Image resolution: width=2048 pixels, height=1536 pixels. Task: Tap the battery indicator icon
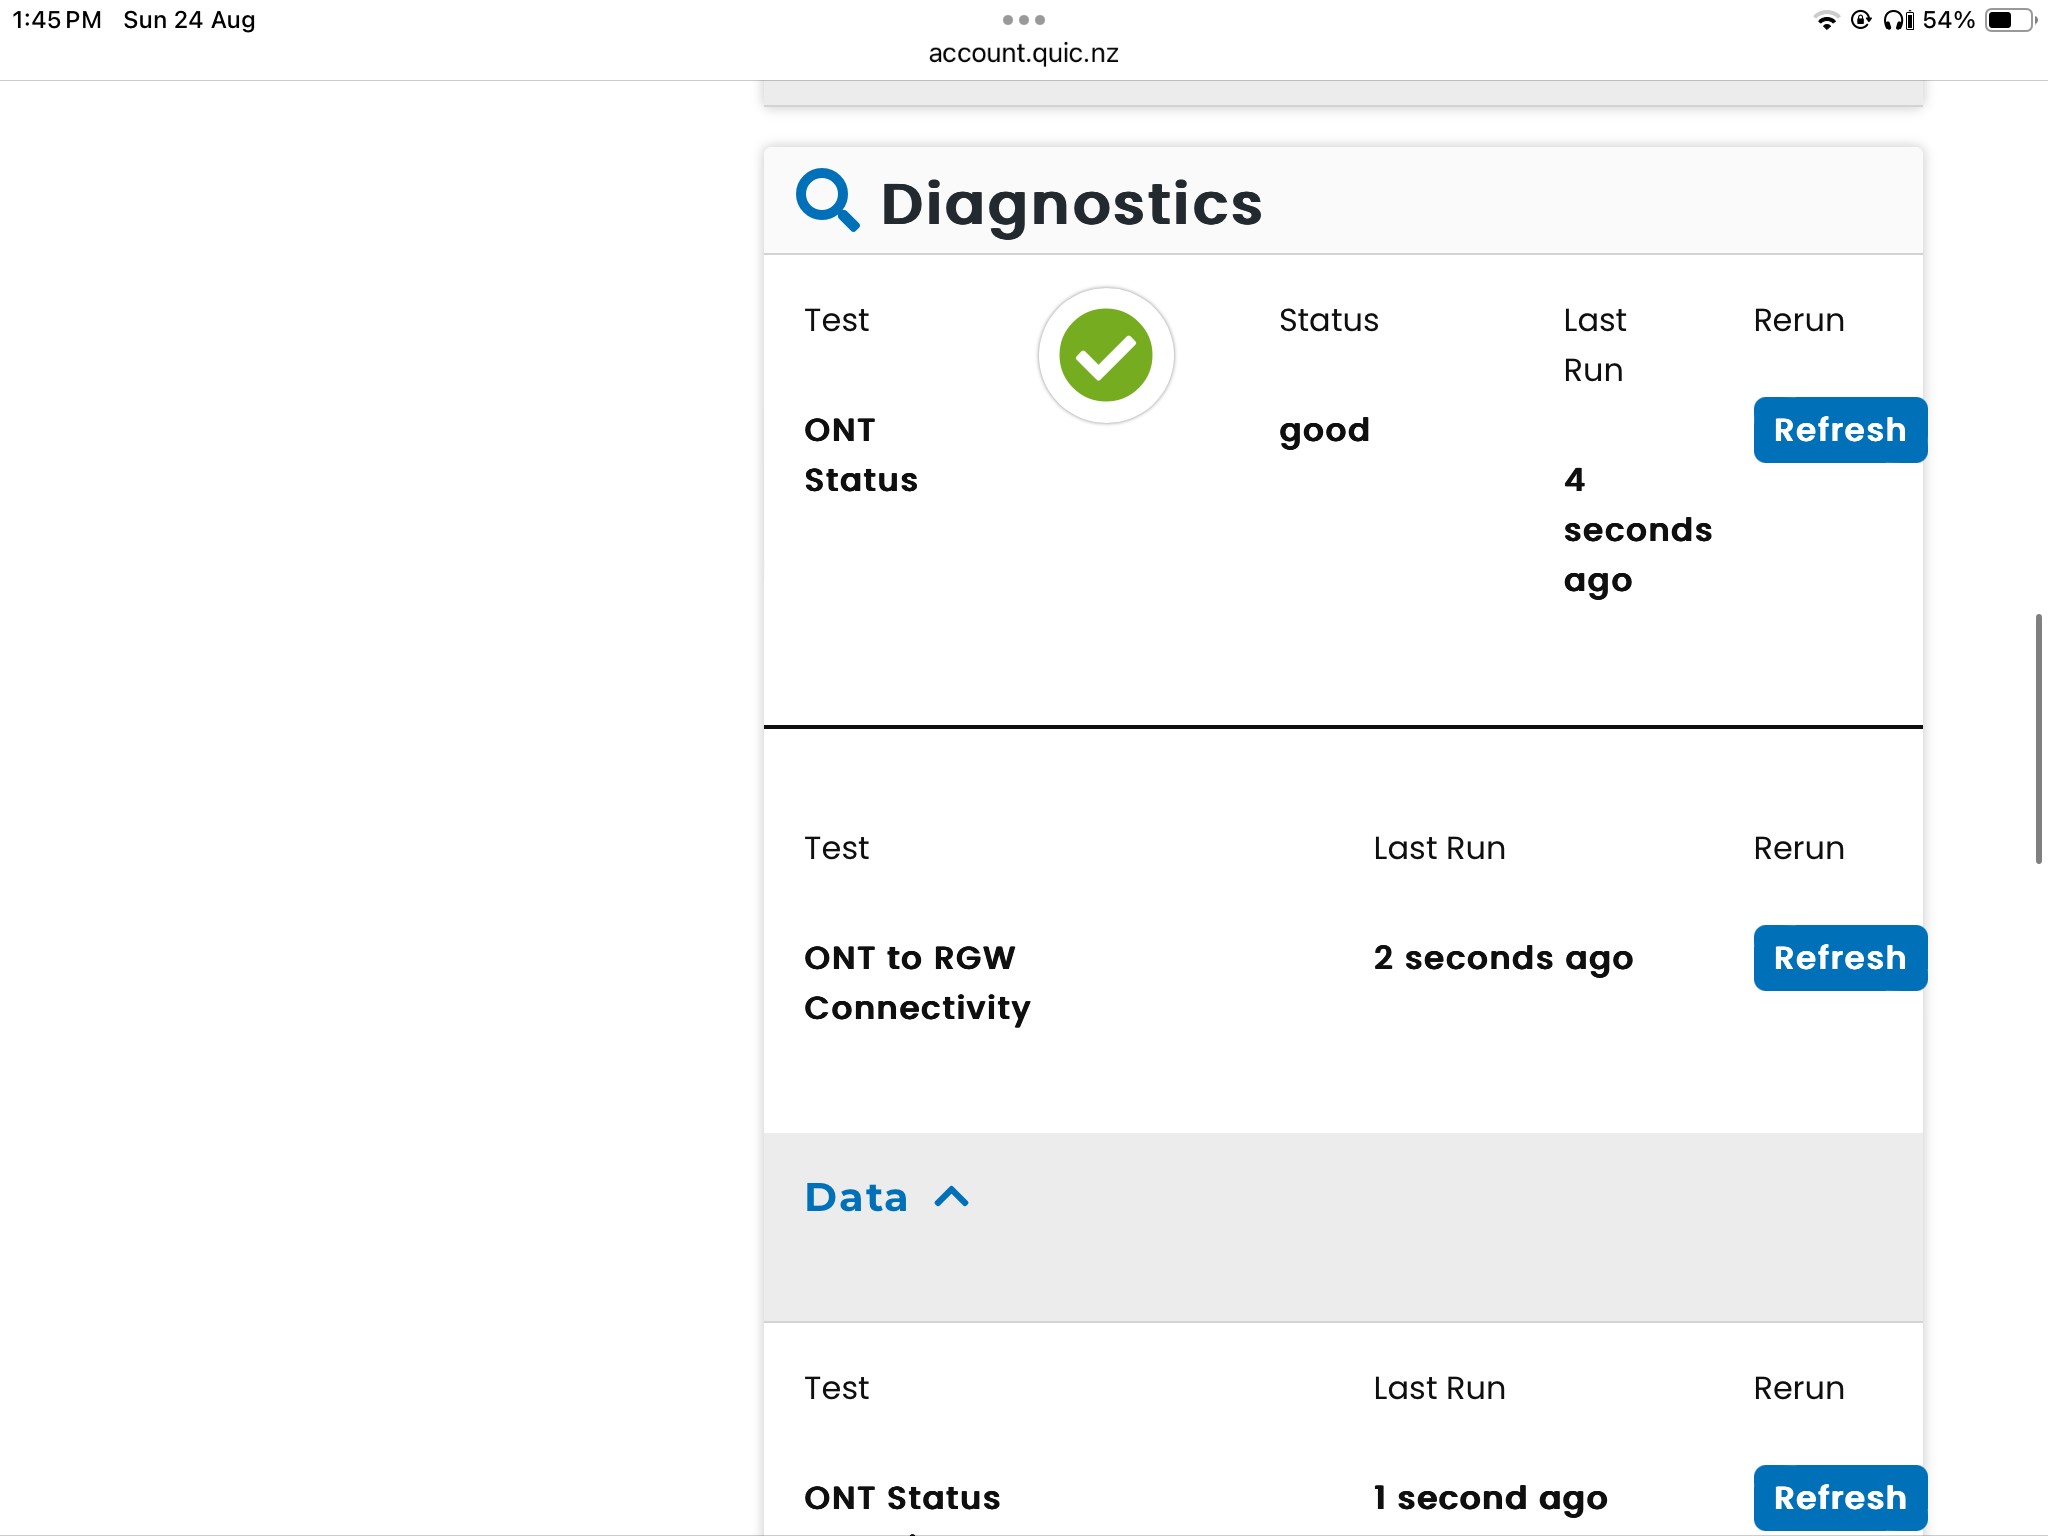pos(2010,20)
